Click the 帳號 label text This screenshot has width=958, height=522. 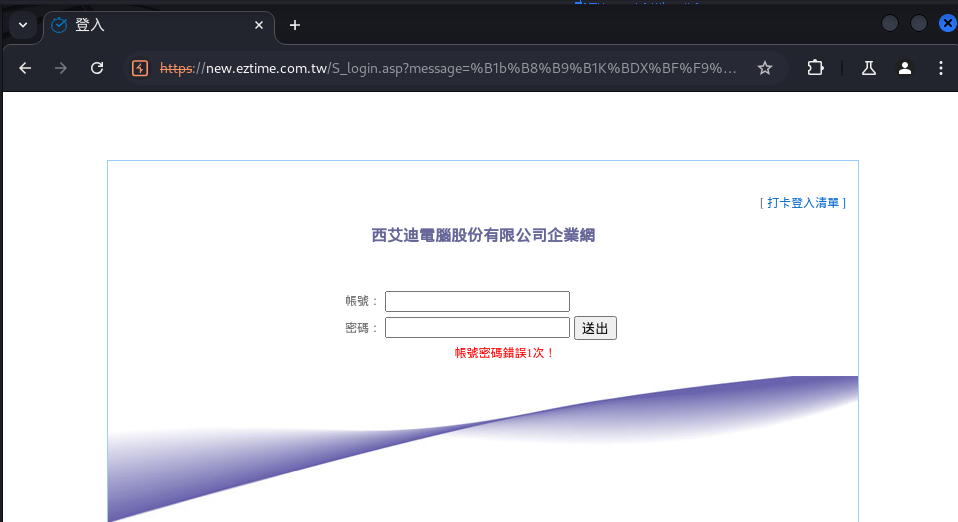click(362, 301)
